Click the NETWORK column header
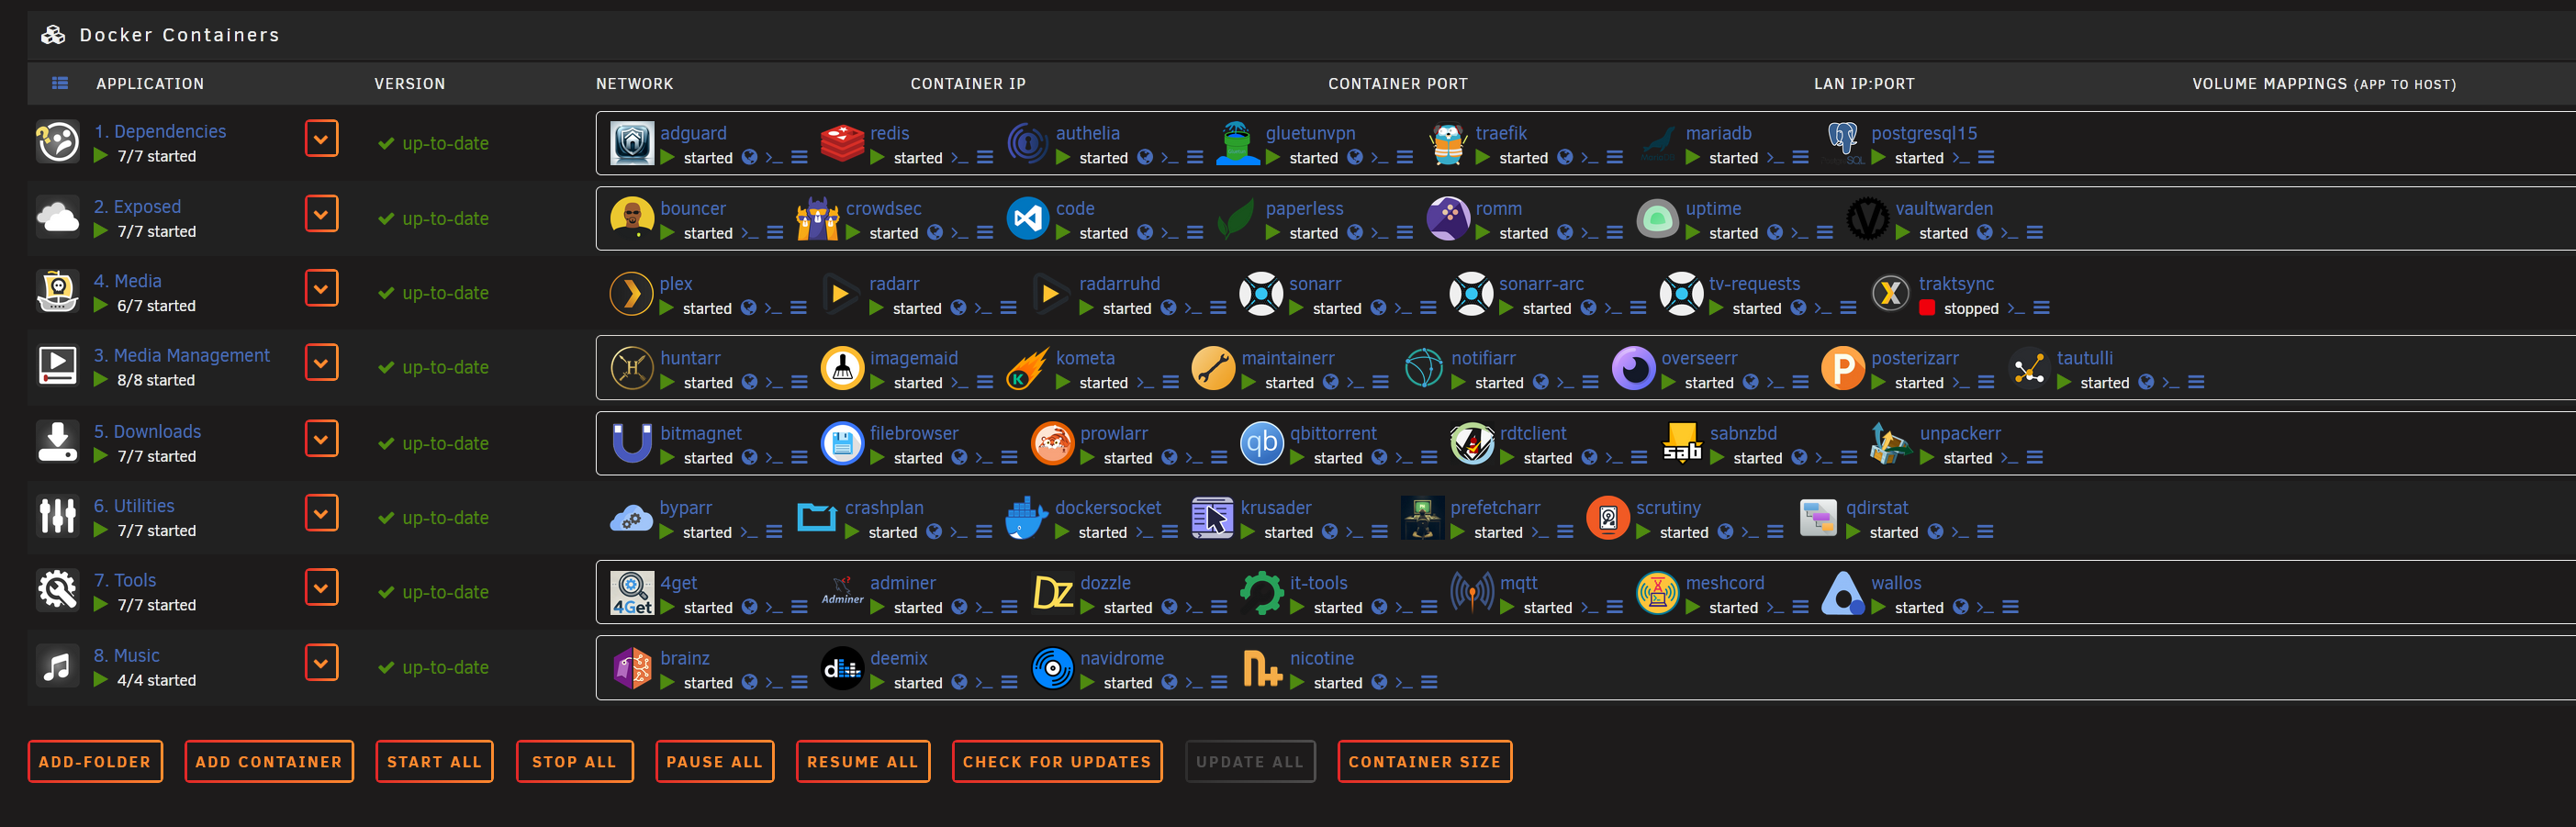Screen dimensions: 2576x827 (635, 84)
